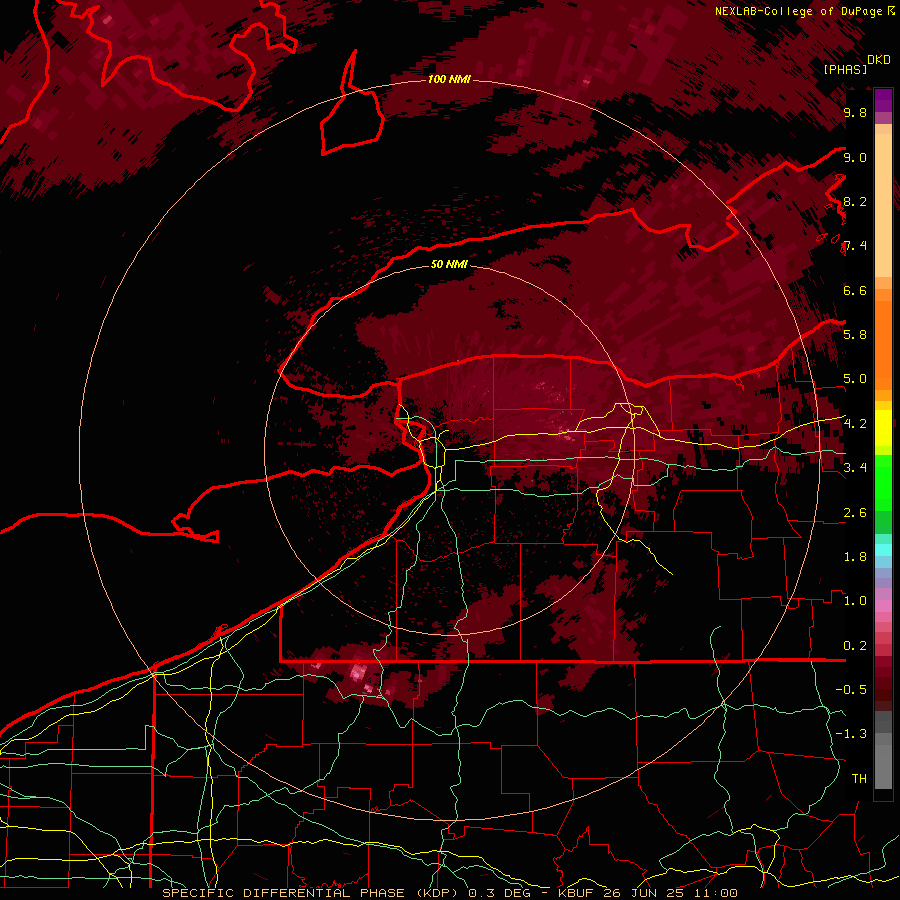Pick the bright green band on the color scale
This screenshot has height=900, width=900.
pyautogui.click(x=883, y=482)
